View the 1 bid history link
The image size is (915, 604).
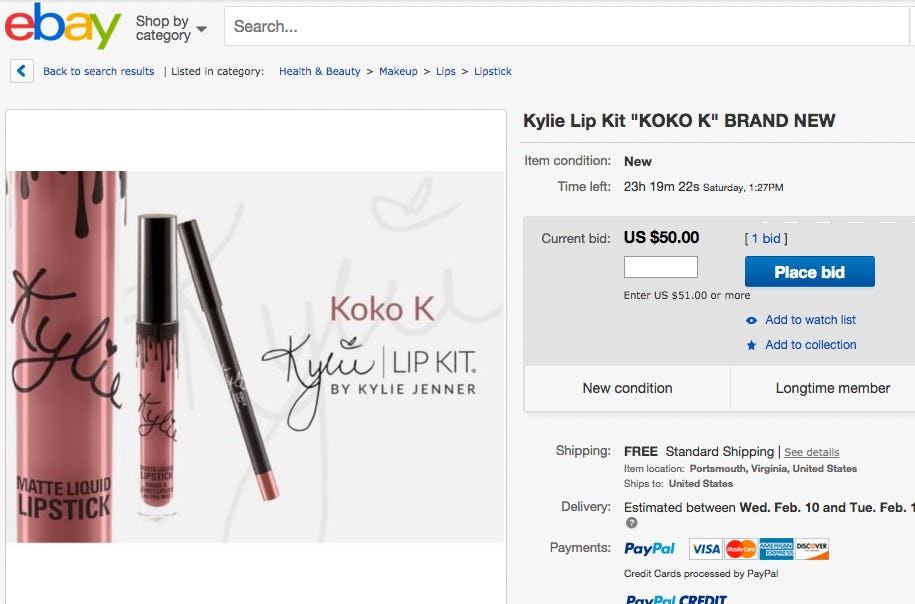(x=764, y=238)
